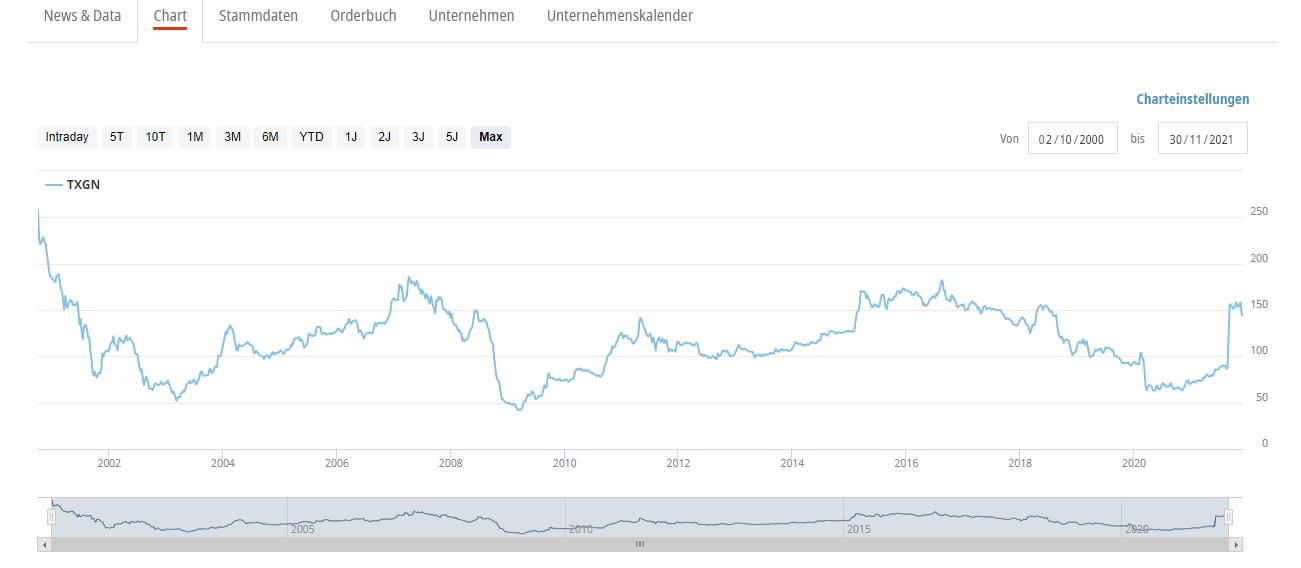Click the right range handle of the navigator

1228,516
